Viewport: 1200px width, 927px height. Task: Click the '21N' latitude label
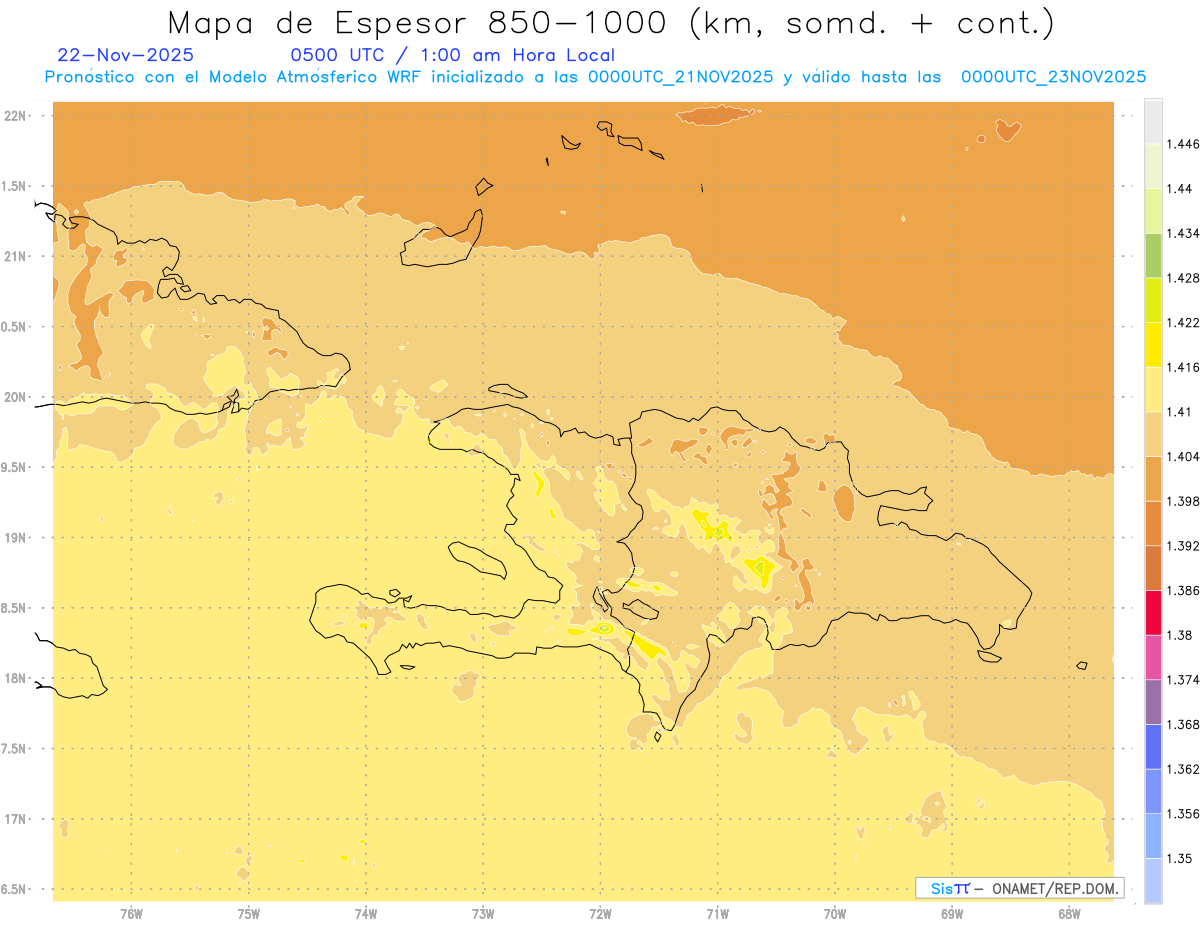click(15, 257)
